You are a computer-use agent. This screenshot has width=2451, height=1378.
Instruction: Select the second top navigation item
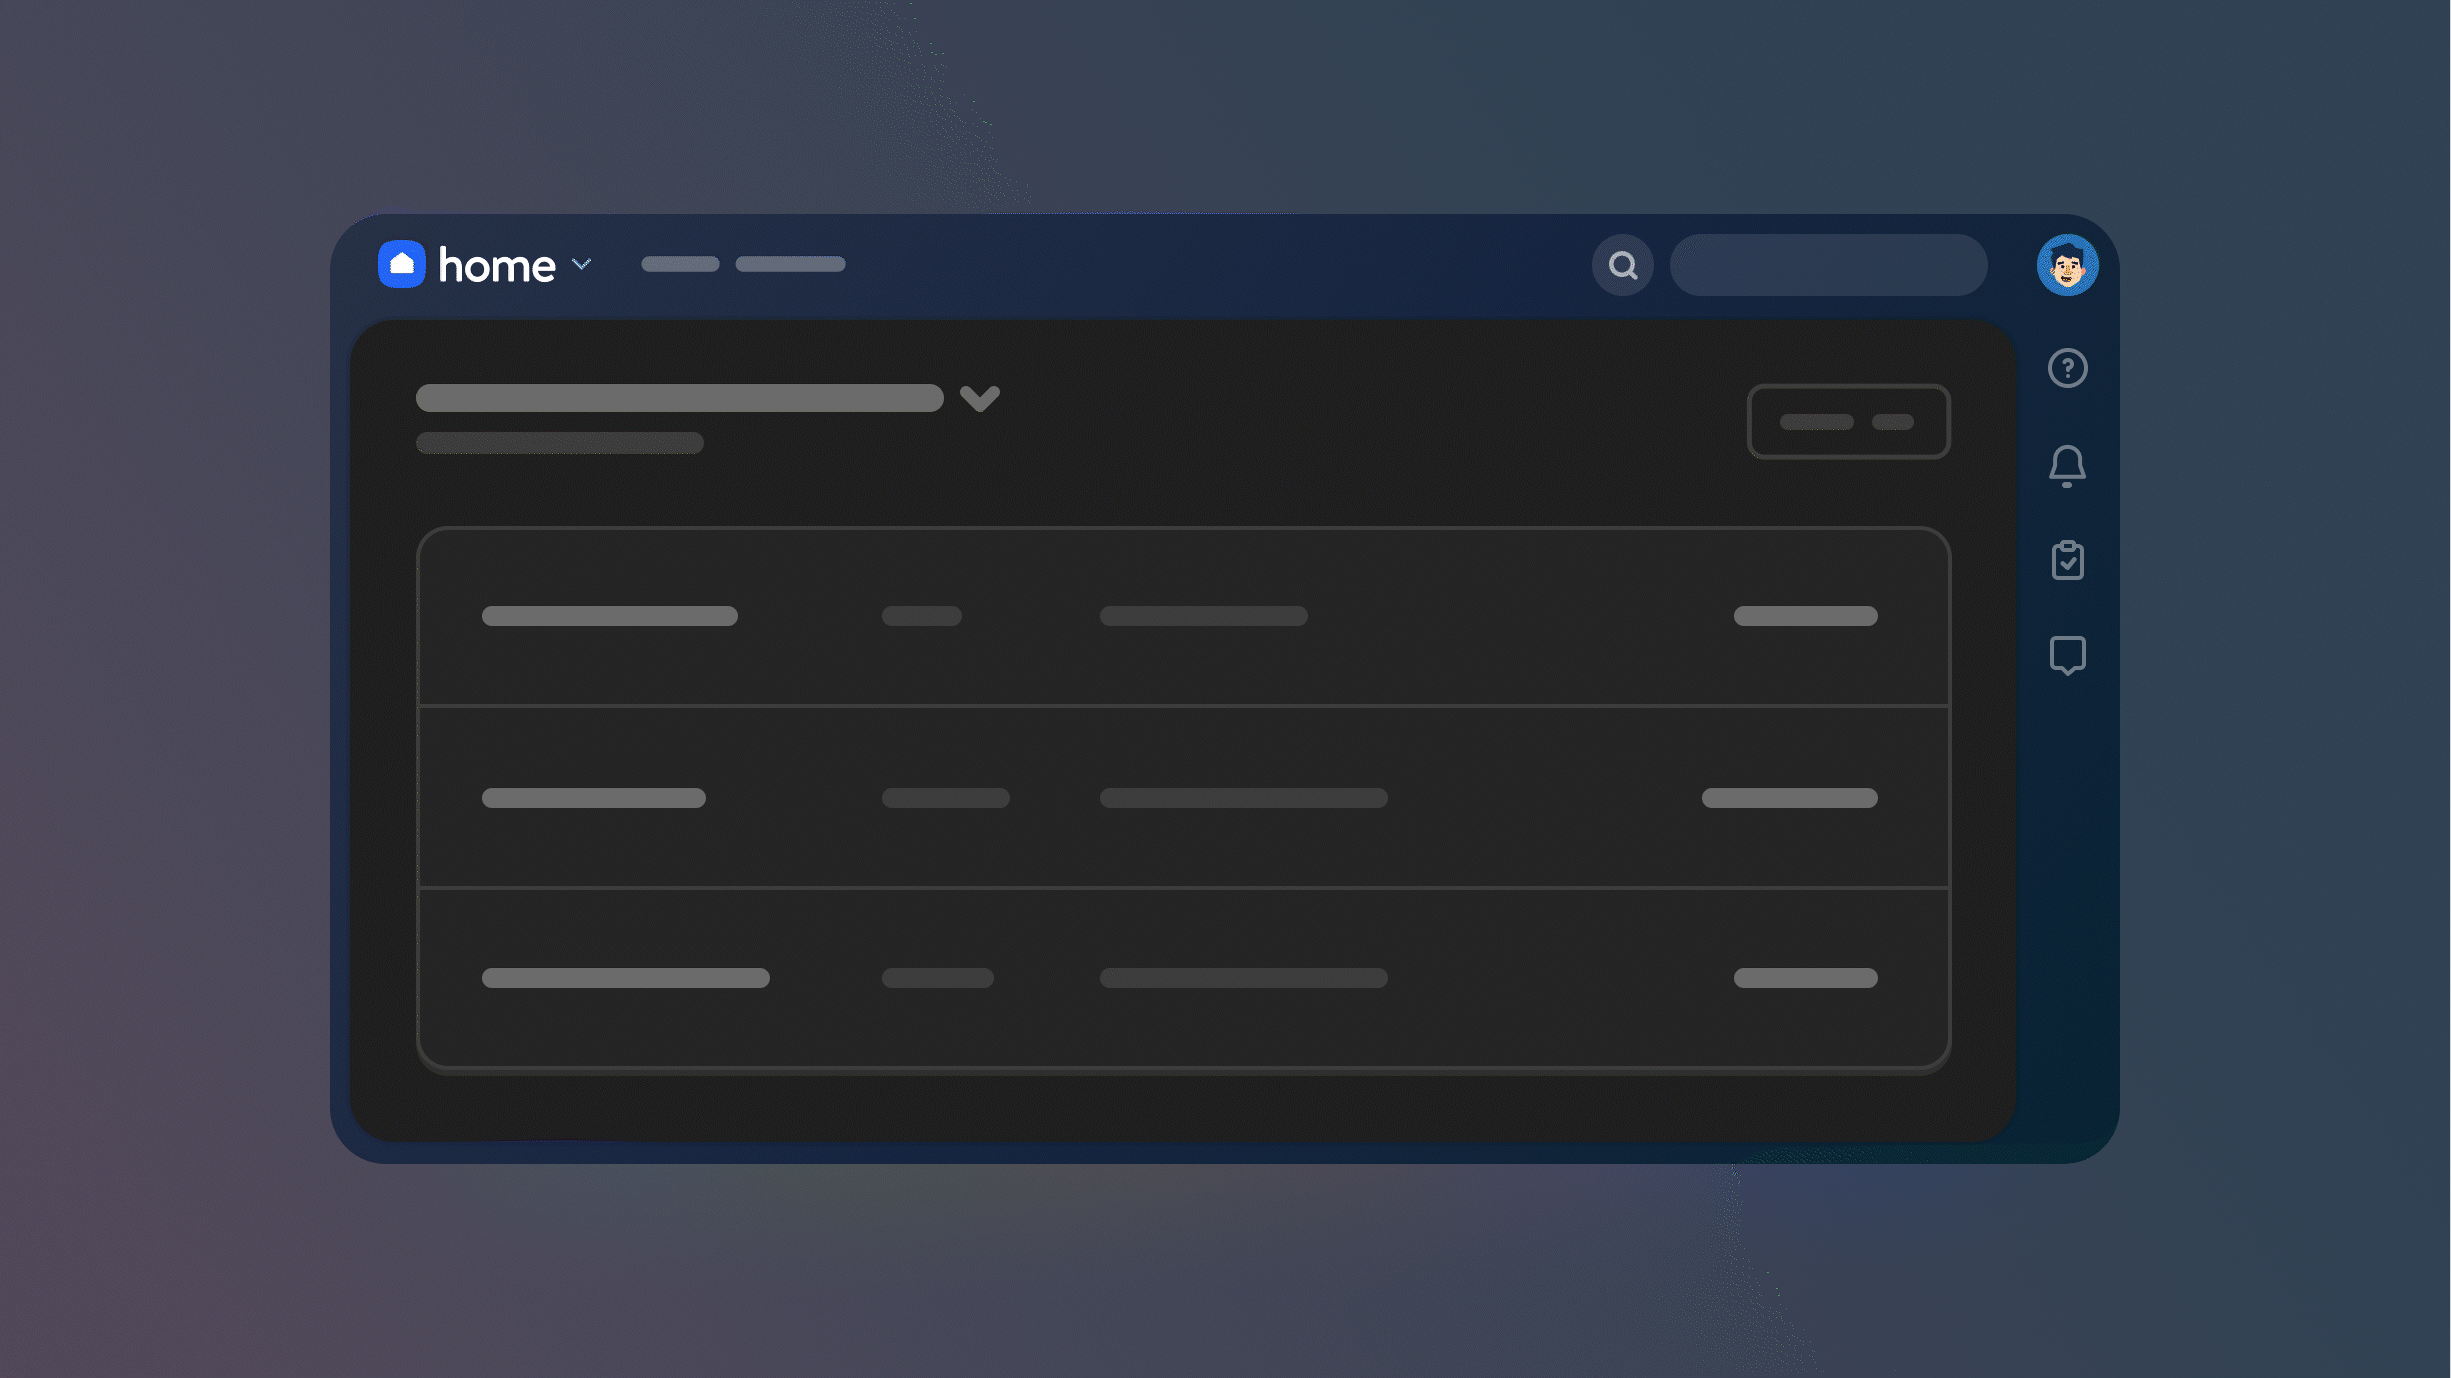[x=790, y=264]
